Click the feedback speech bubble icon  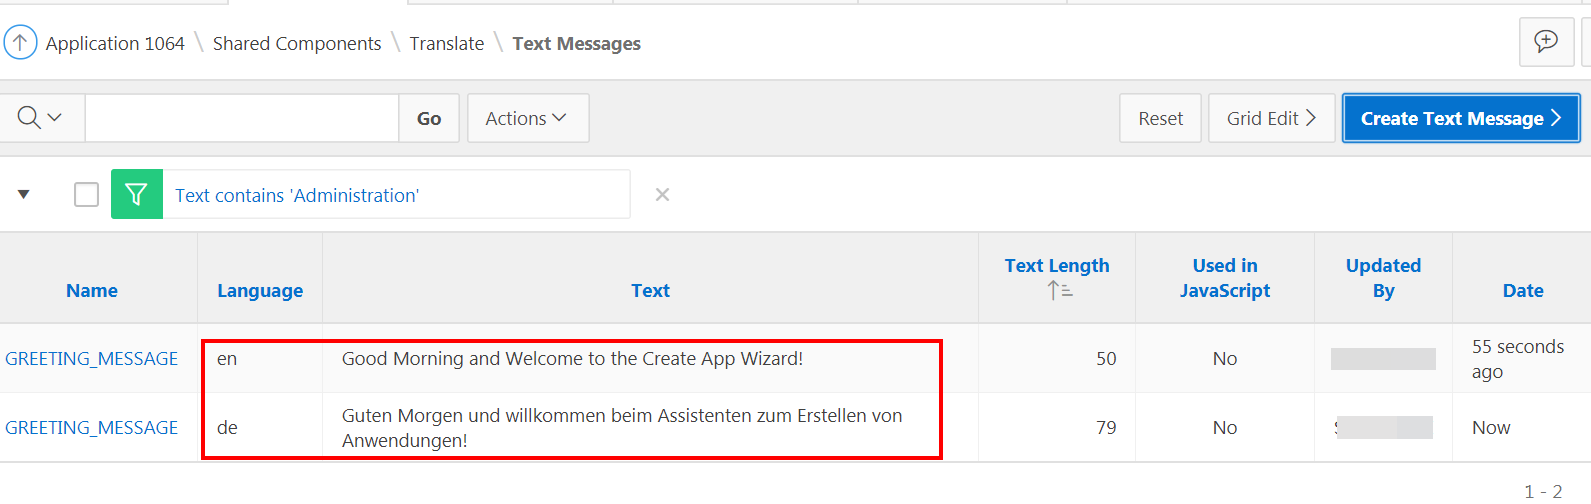click(x=1545, y=42)
